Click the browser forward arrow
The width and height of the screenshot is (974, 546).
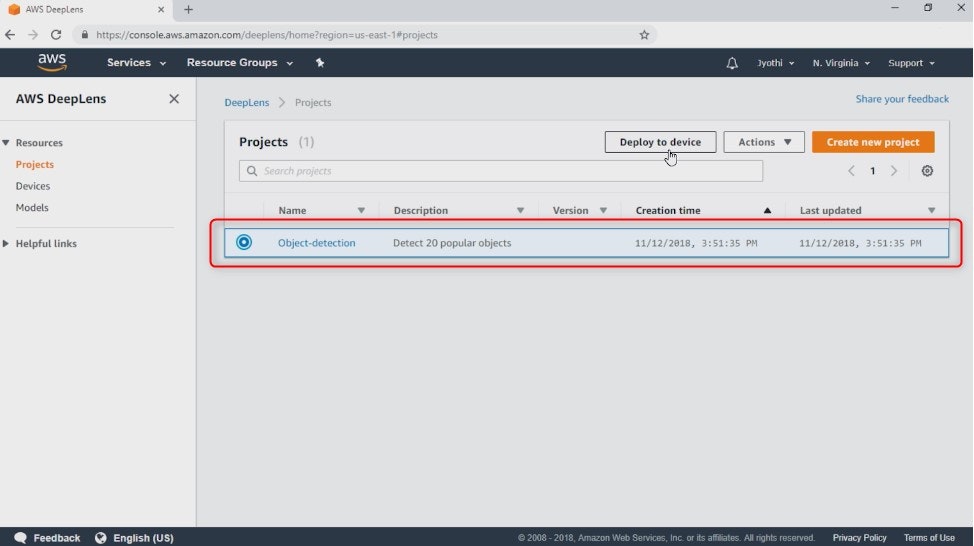tap(33, 35)
